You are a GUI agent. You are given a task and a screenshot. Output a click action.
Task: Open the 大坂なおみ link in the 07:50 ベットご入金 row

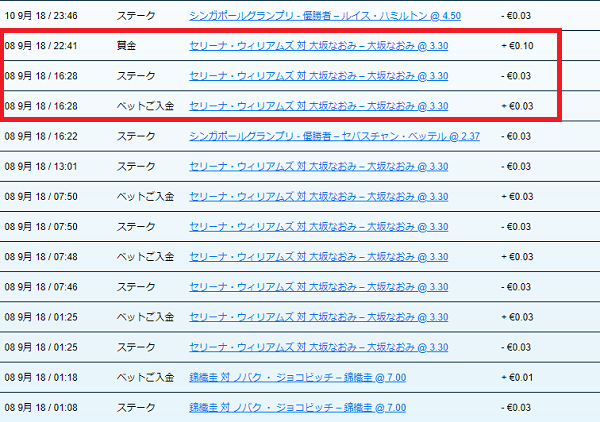(x=319, y=197)
